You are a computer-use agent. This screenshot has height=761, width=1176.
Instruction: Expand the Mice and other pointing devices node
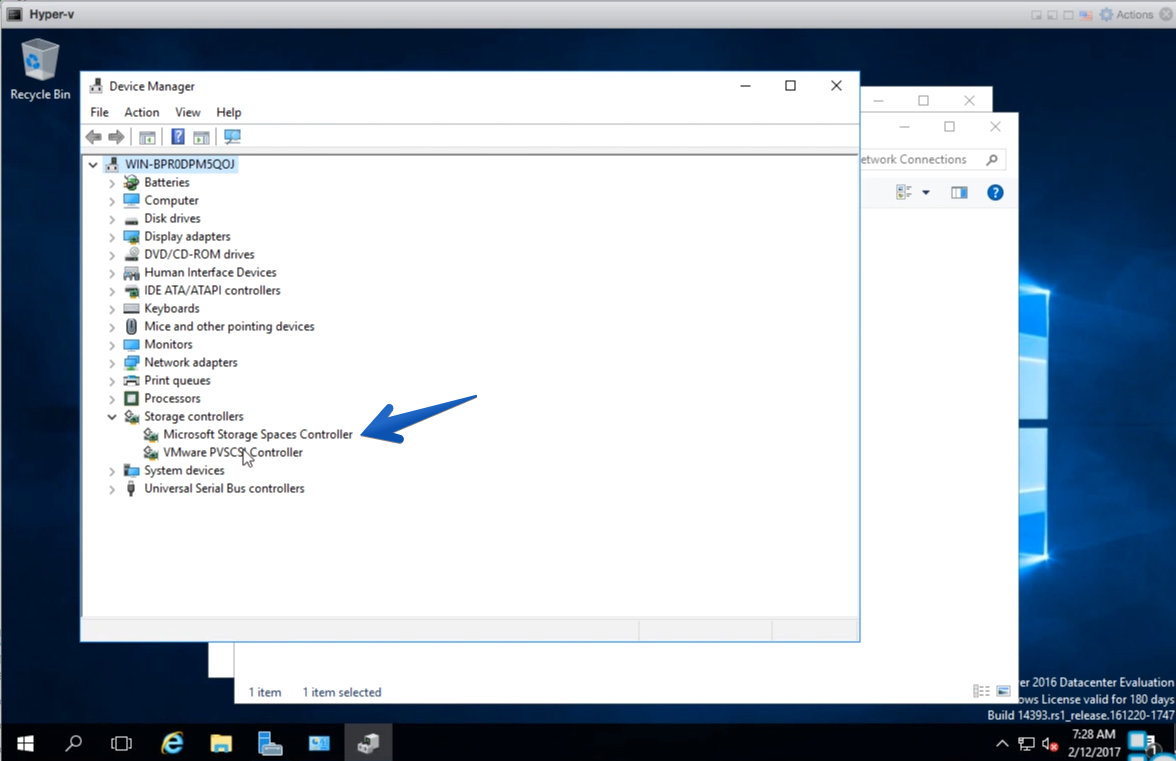pyautogui.click(x=112, y=327)
